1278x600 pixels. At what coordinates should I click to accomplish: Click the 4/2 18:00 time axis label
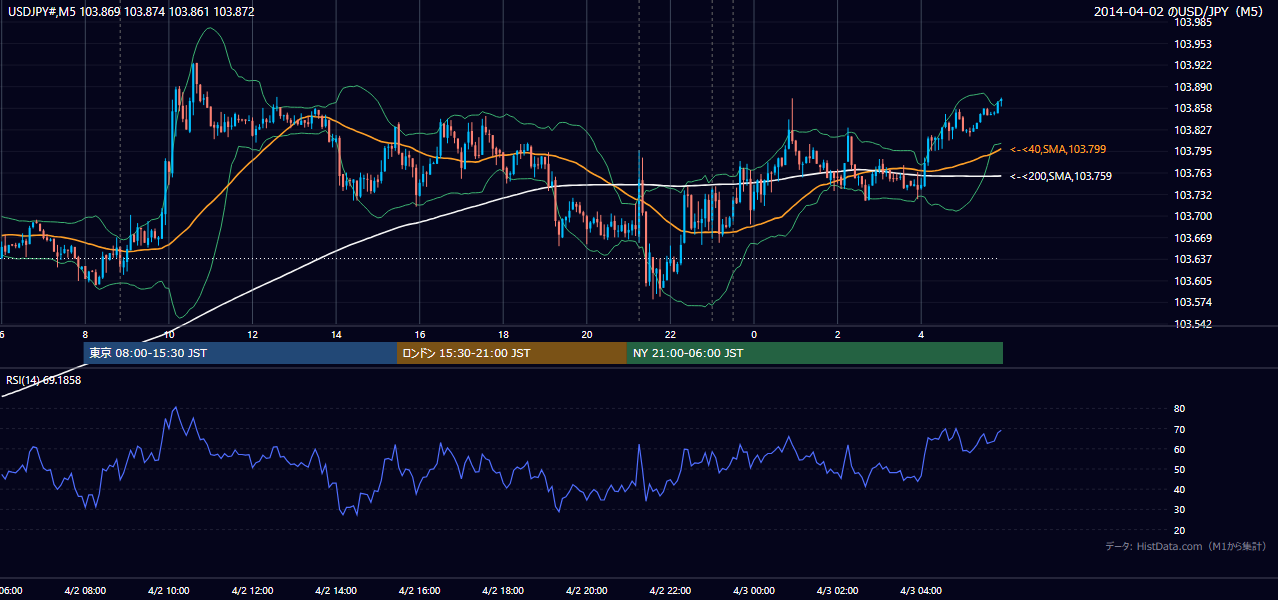(x=504, y=591)
